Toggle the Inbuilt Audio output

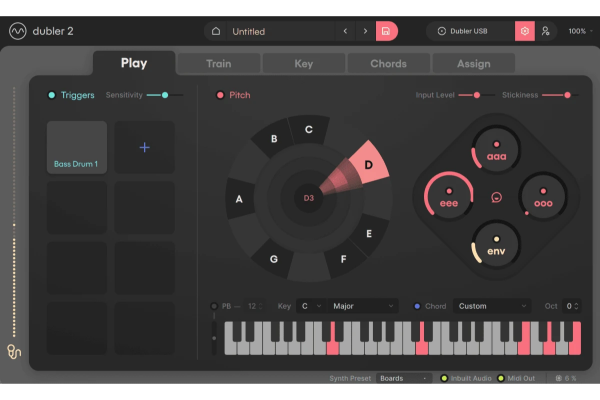pos(444,379)
